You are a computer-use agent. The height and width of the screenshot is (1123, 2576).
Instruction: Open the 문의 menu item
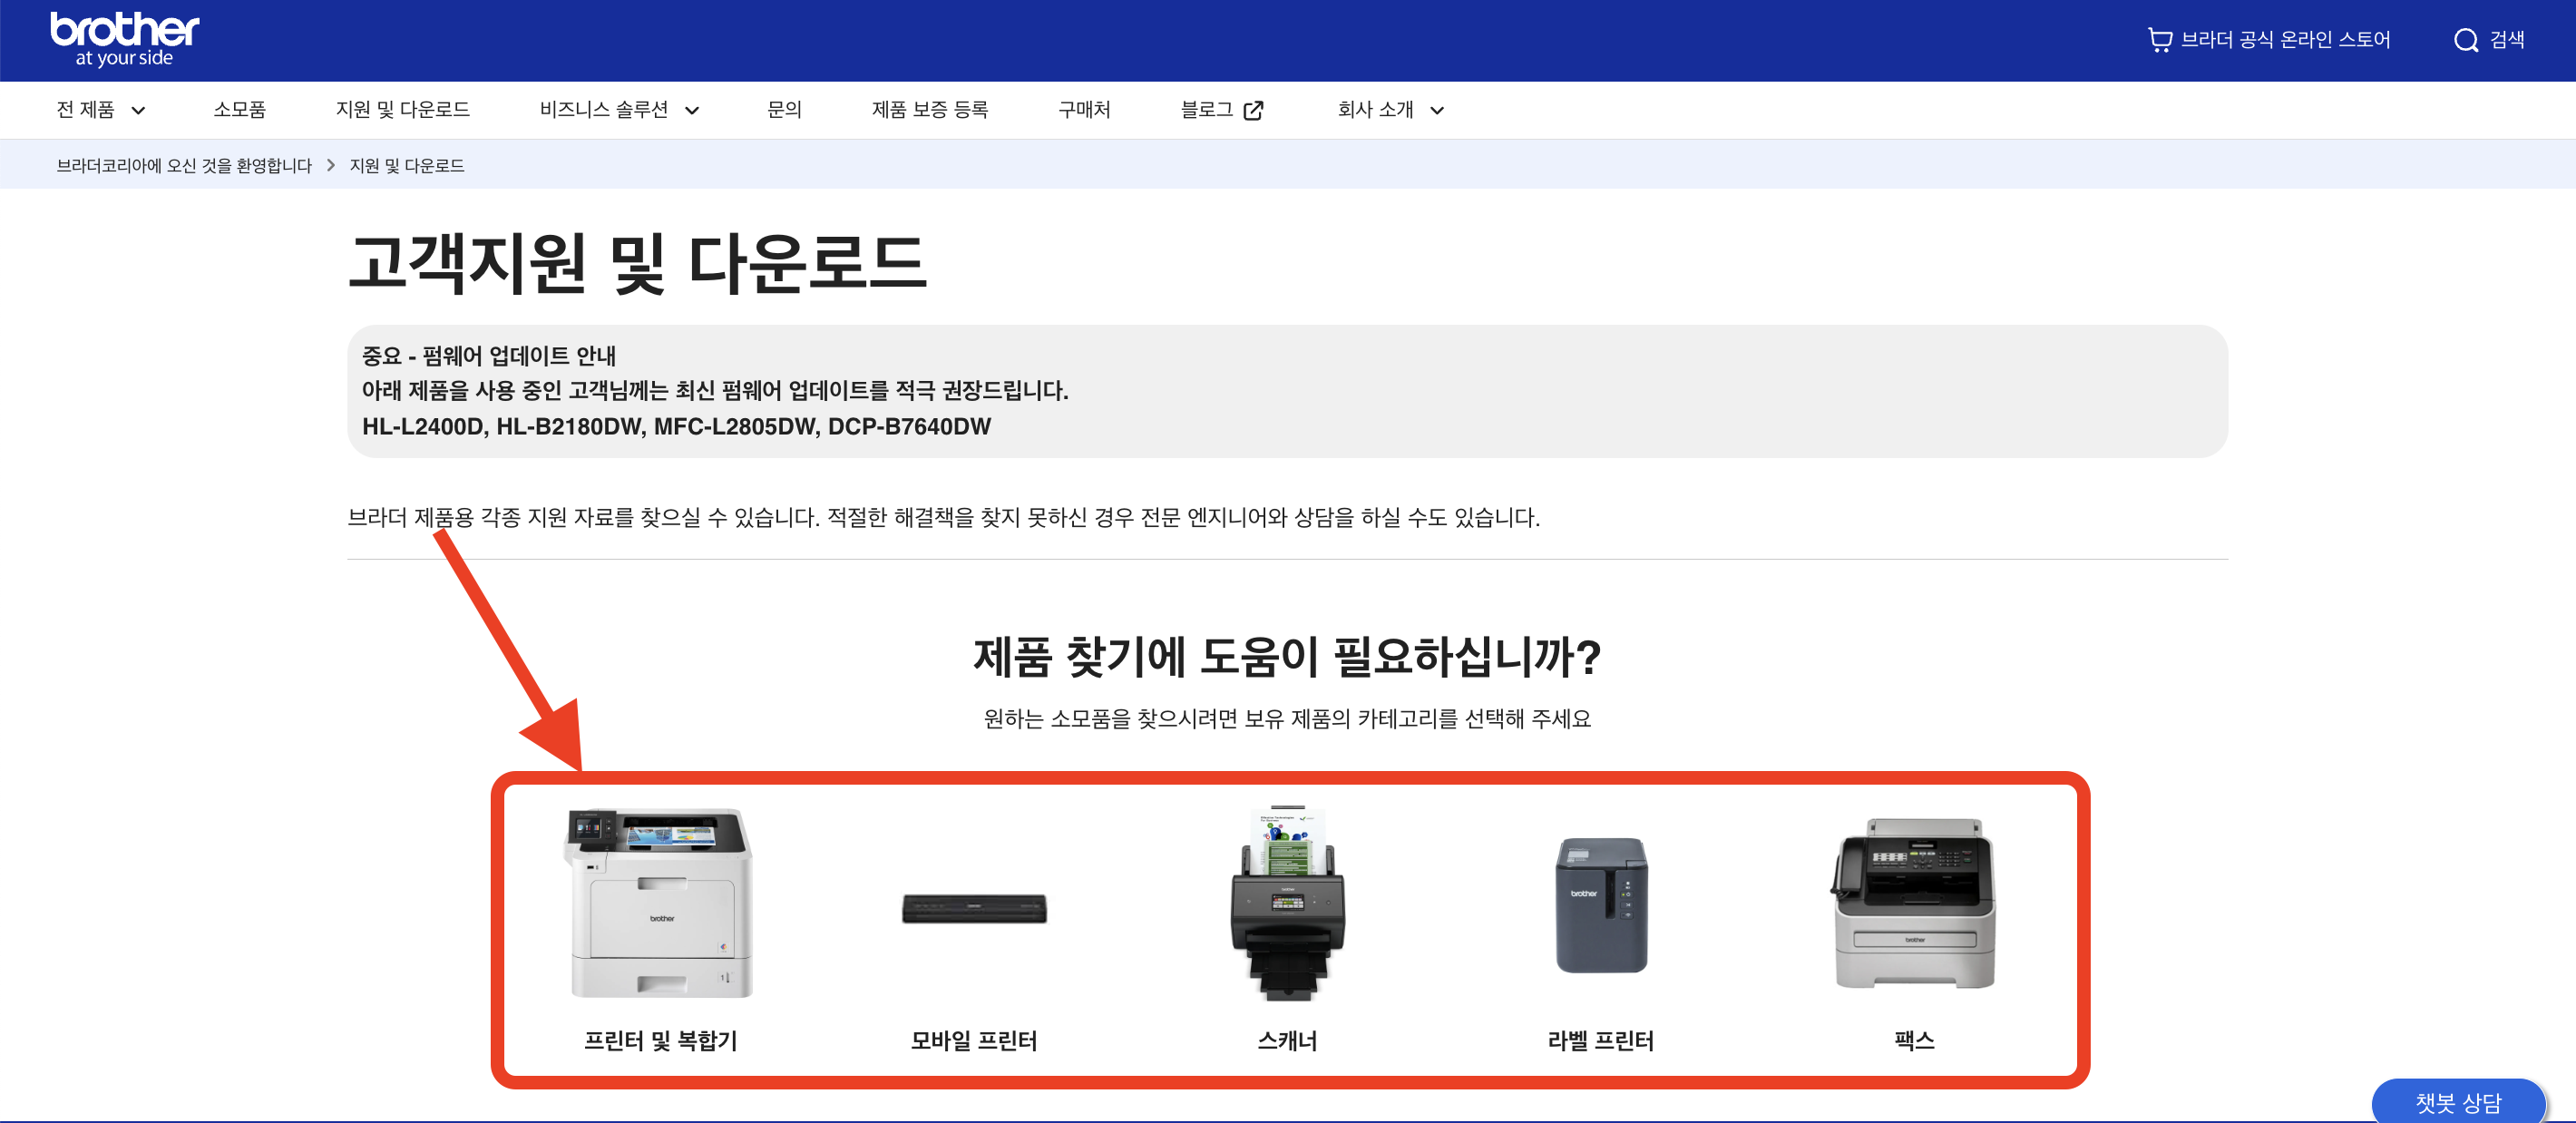pos(785,110)
